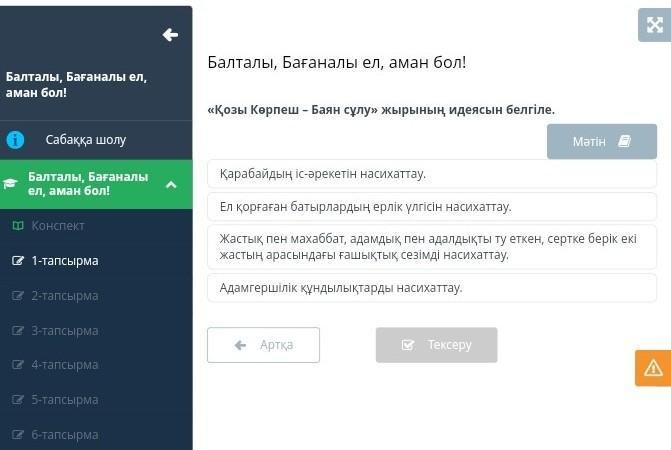Screen dimensions: 671x450
Task: Select answer Ел қорғаған батырлардың ерлік үлгісін
Action: click(x=431, y=207)
